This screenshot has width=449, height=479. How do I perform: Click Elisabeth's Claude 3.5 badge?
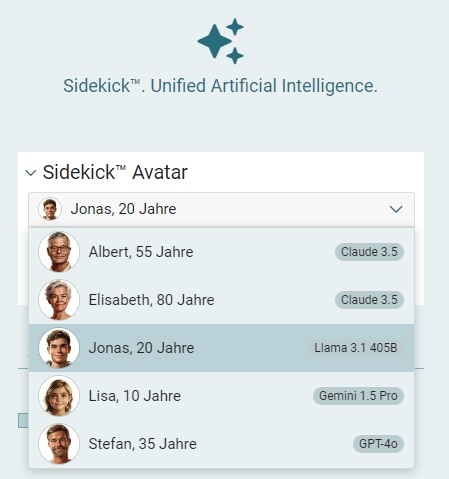[x=369, y=300]
